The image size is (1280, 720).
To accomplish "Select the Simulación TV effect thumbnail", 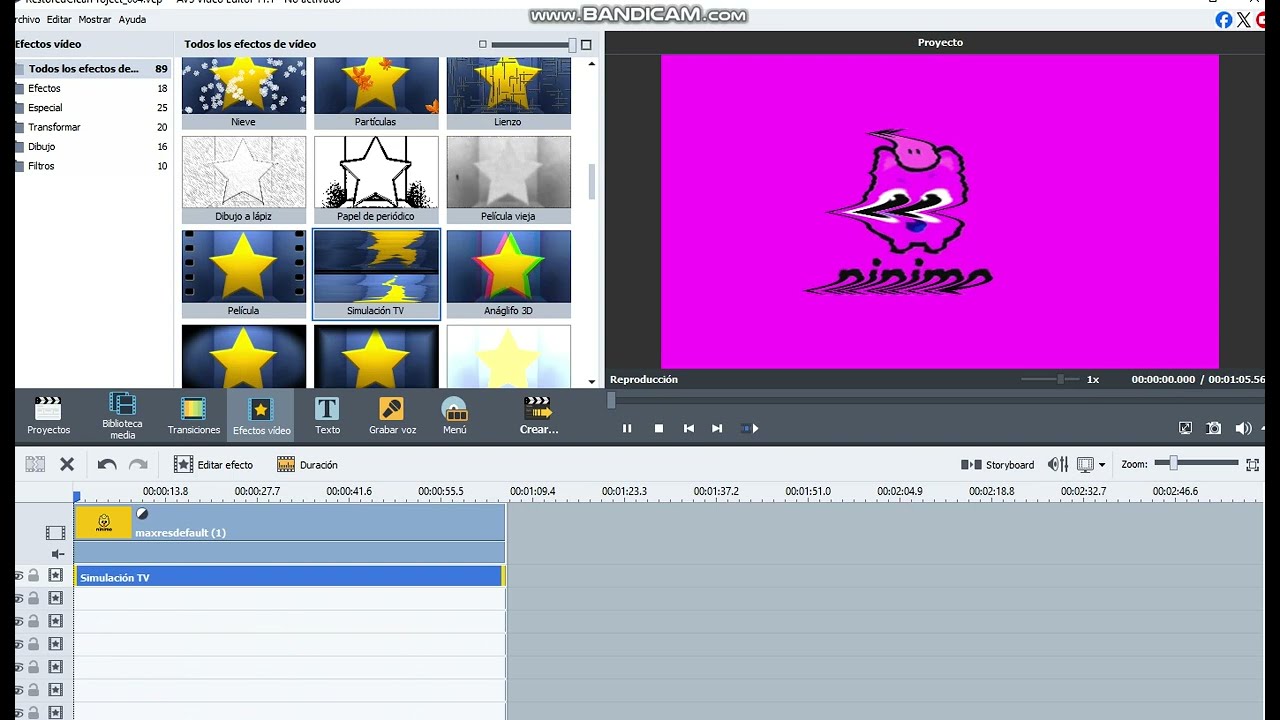I will pyautogui.click(x=376, y=274).
